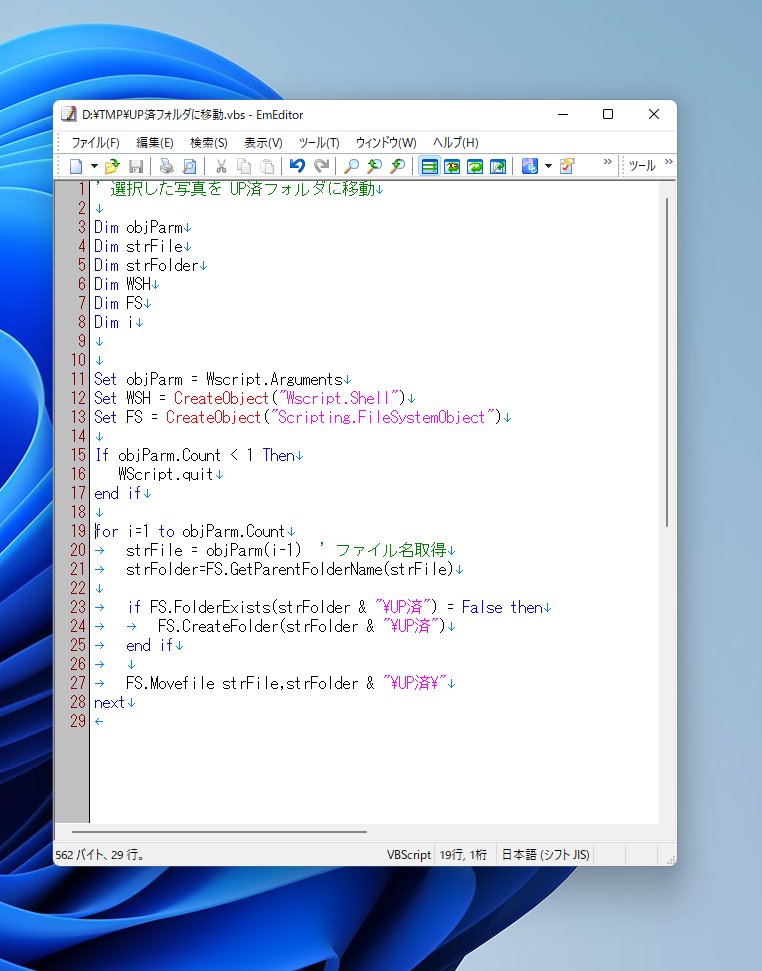
Task: Click the Copy icon in the toolbar
Action: coord(245,166)
